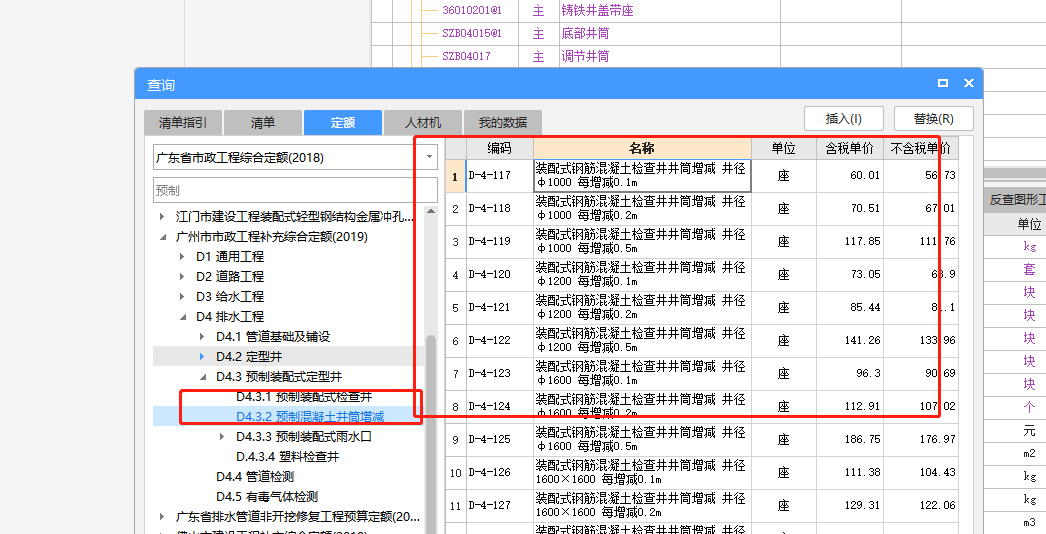Select code cell D-4-117
The width and height of the screenshot is (1046, 534).
pos(499,176)
